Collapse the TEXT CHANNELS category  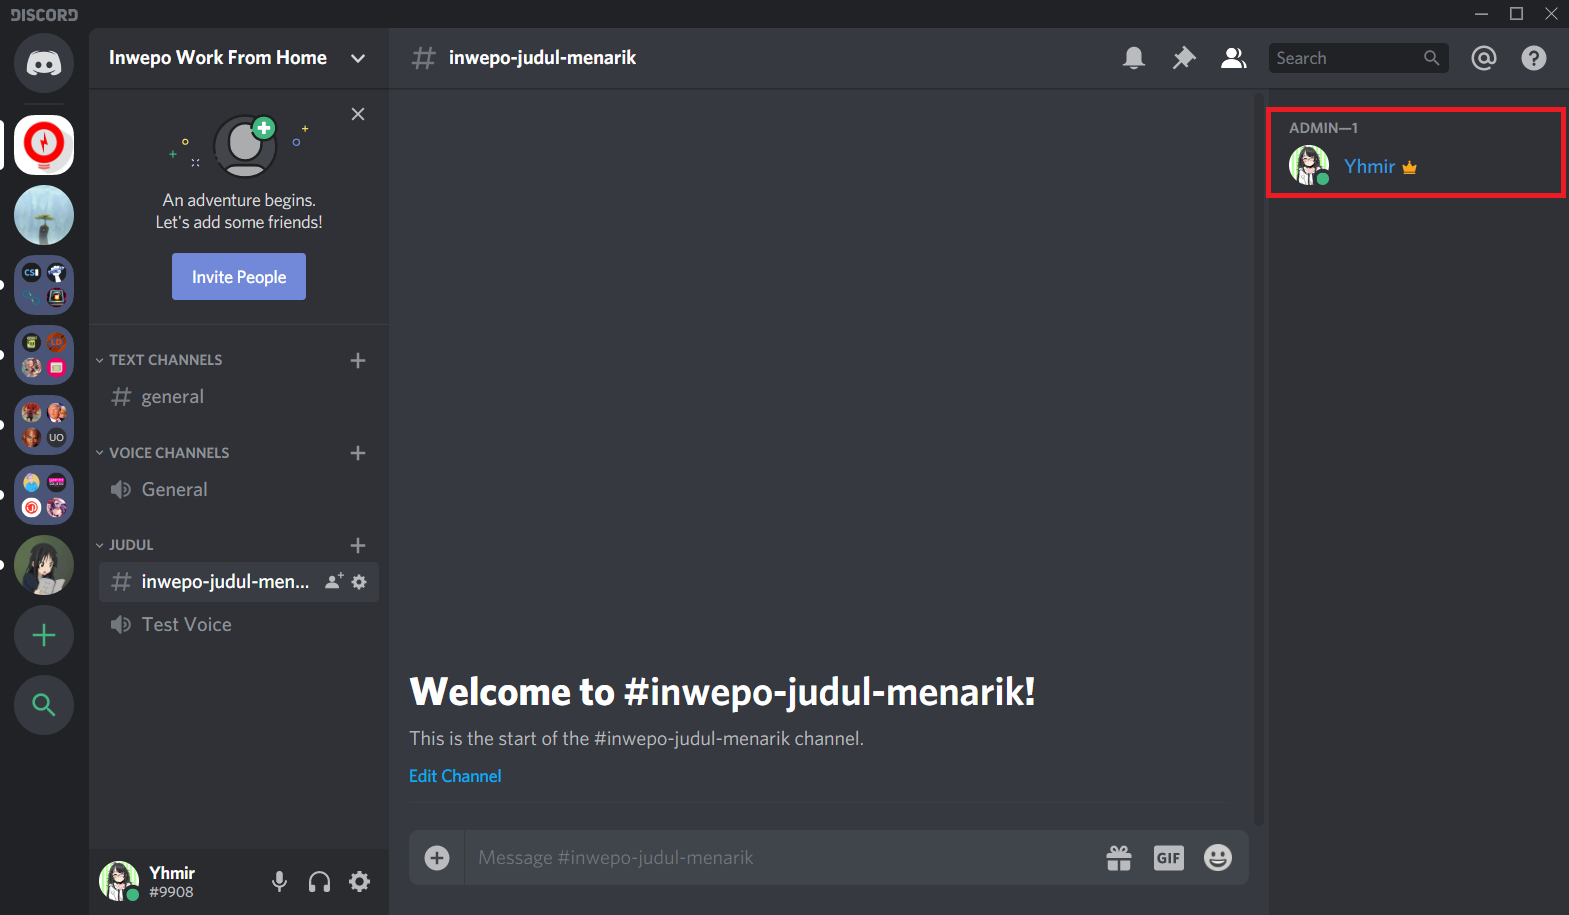[160, 360]
